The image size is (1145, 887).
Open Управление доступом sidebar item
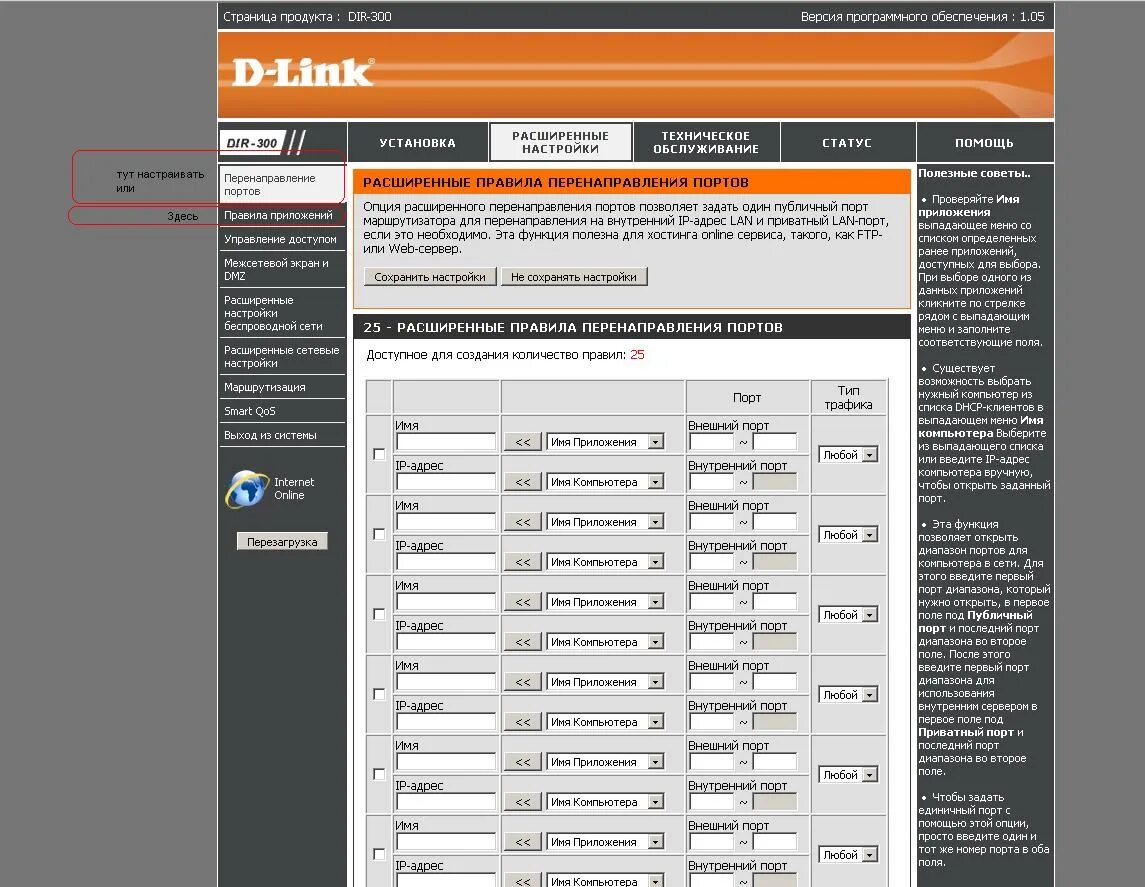tap(282, 239)
